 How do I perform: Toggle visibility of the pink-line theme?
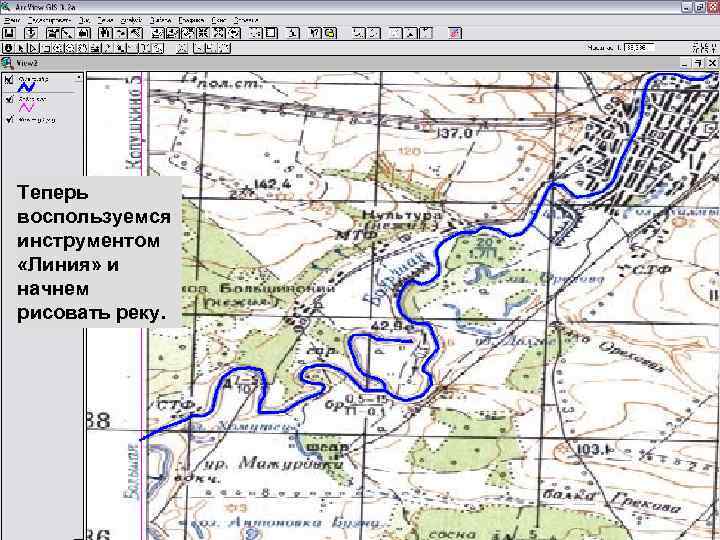[8, 99]
